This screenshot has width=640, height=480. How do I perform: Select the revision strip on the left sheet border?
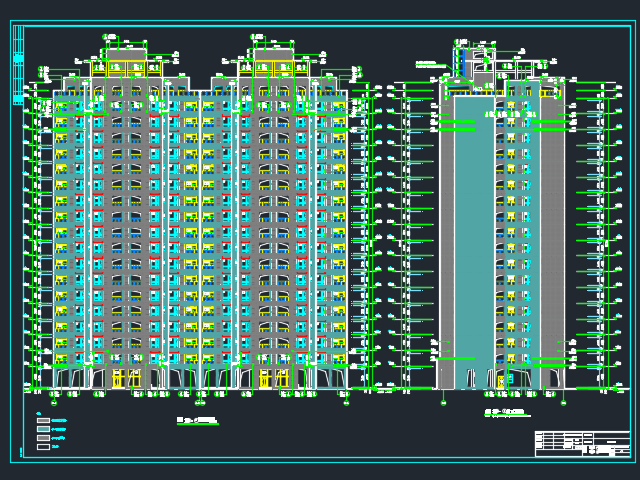18,64
